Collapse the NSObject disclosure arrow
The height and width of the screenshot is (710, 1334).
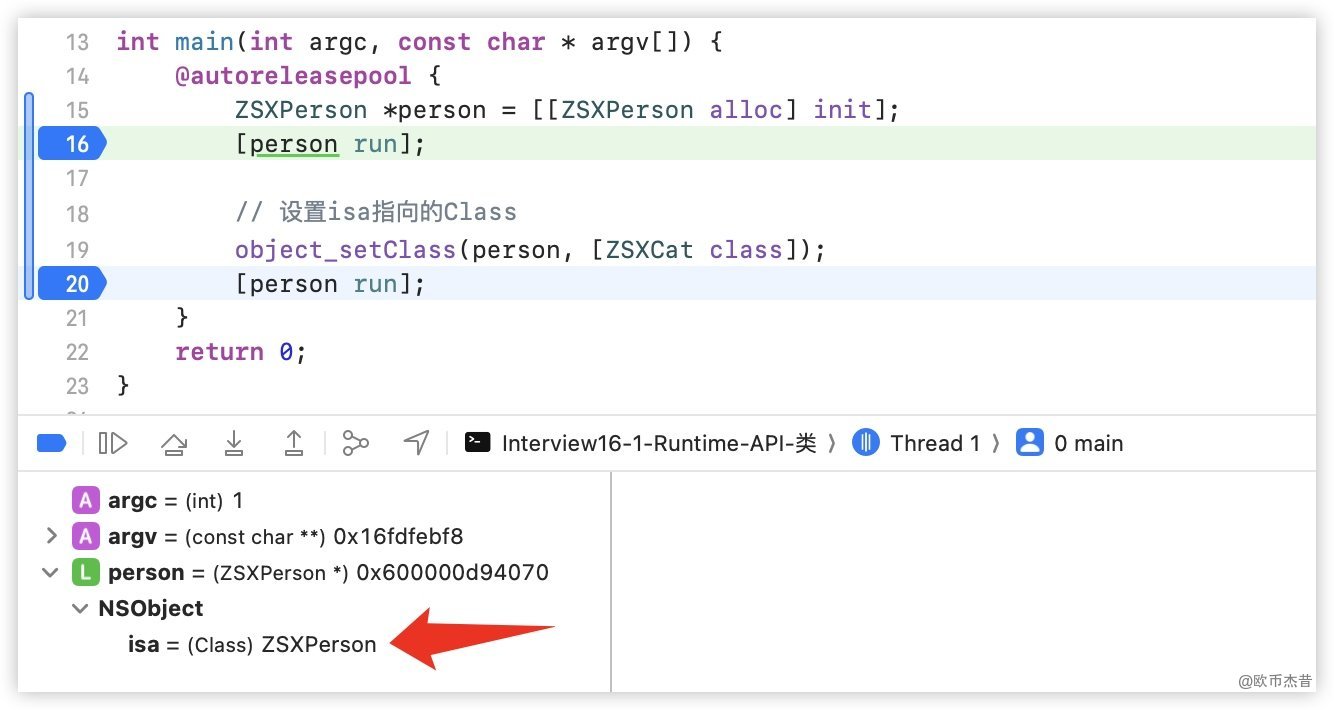(x=80, y=609)
